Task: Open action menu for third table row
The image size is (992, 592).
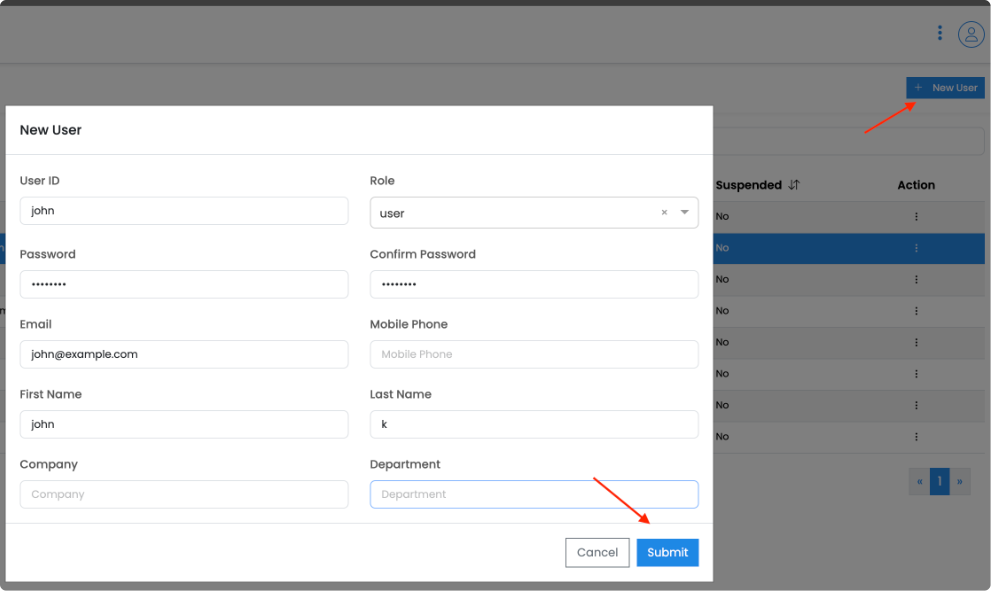Action: [x=916, y=280]
